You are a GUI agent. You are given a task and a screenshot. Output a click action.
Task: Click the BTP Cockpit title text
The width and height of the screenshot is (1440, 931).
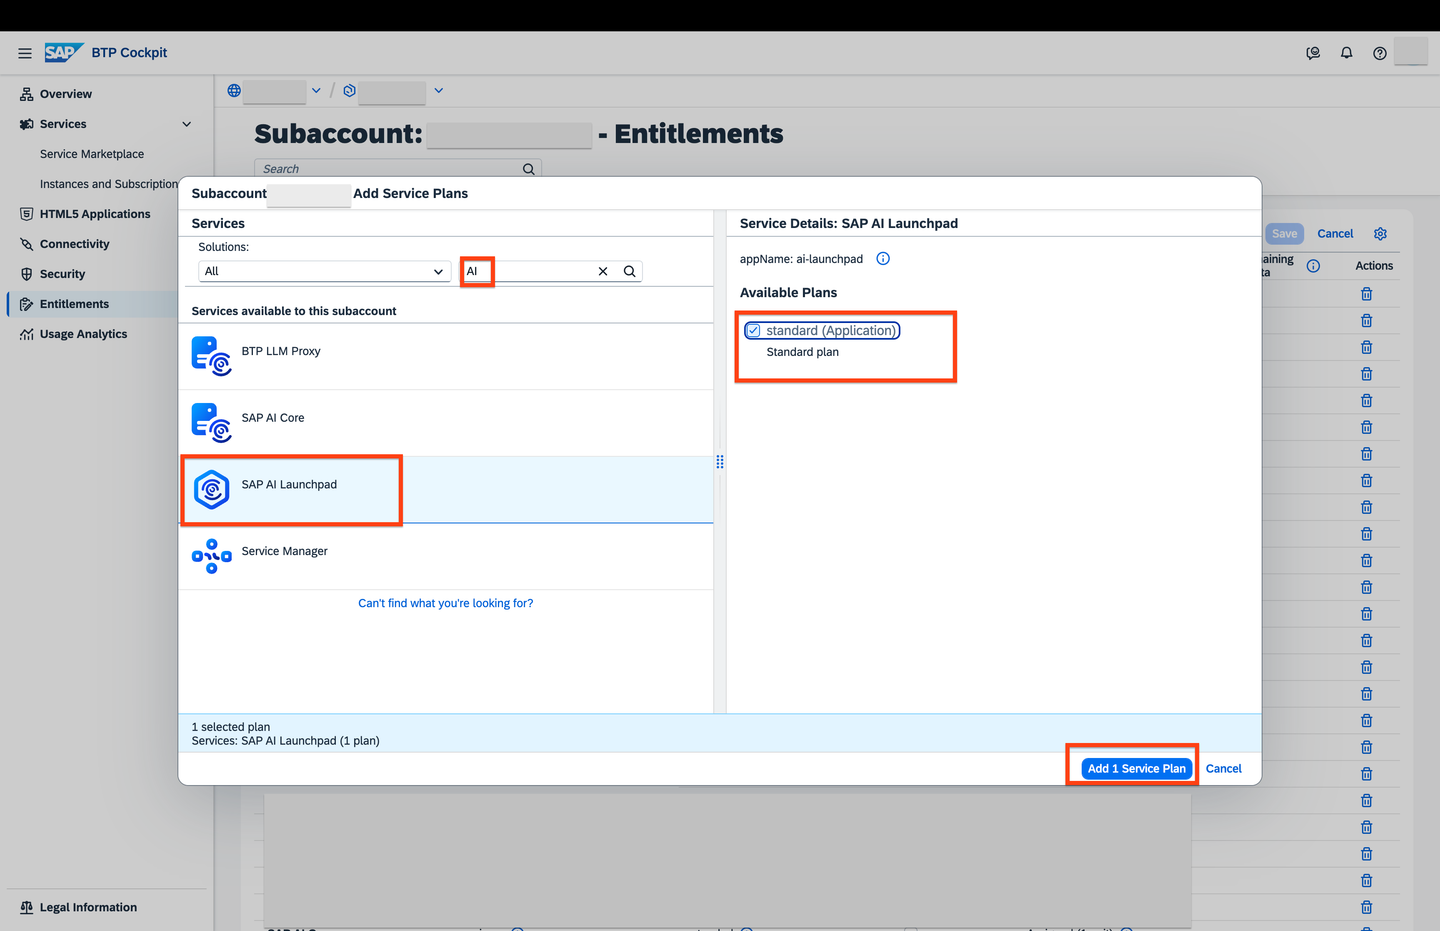point(129,53)
